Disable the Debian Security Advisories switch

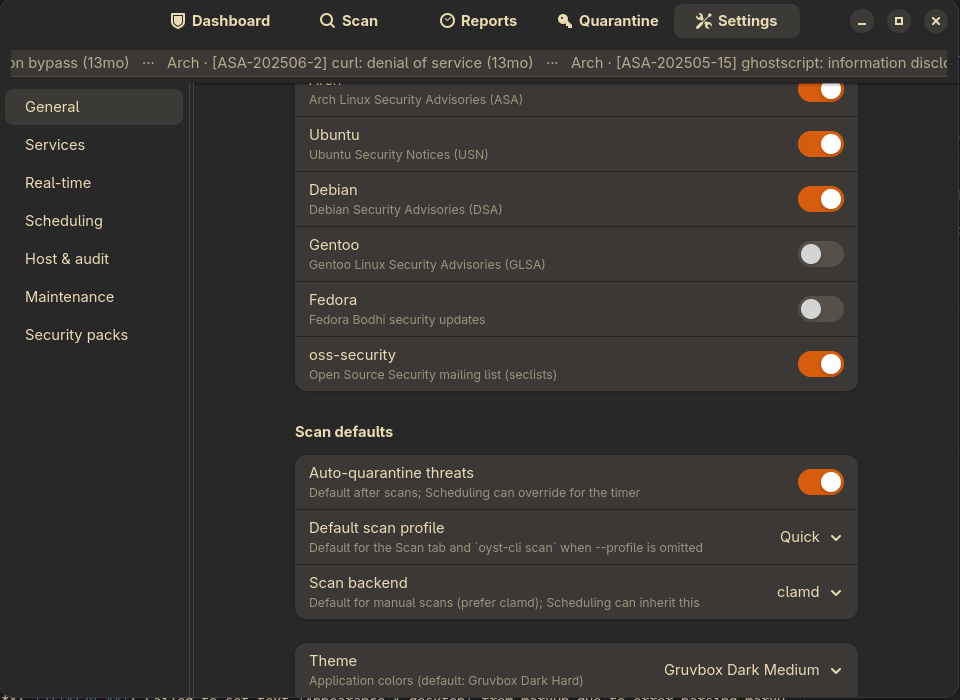pyautogui.click(x=820, y=199)
